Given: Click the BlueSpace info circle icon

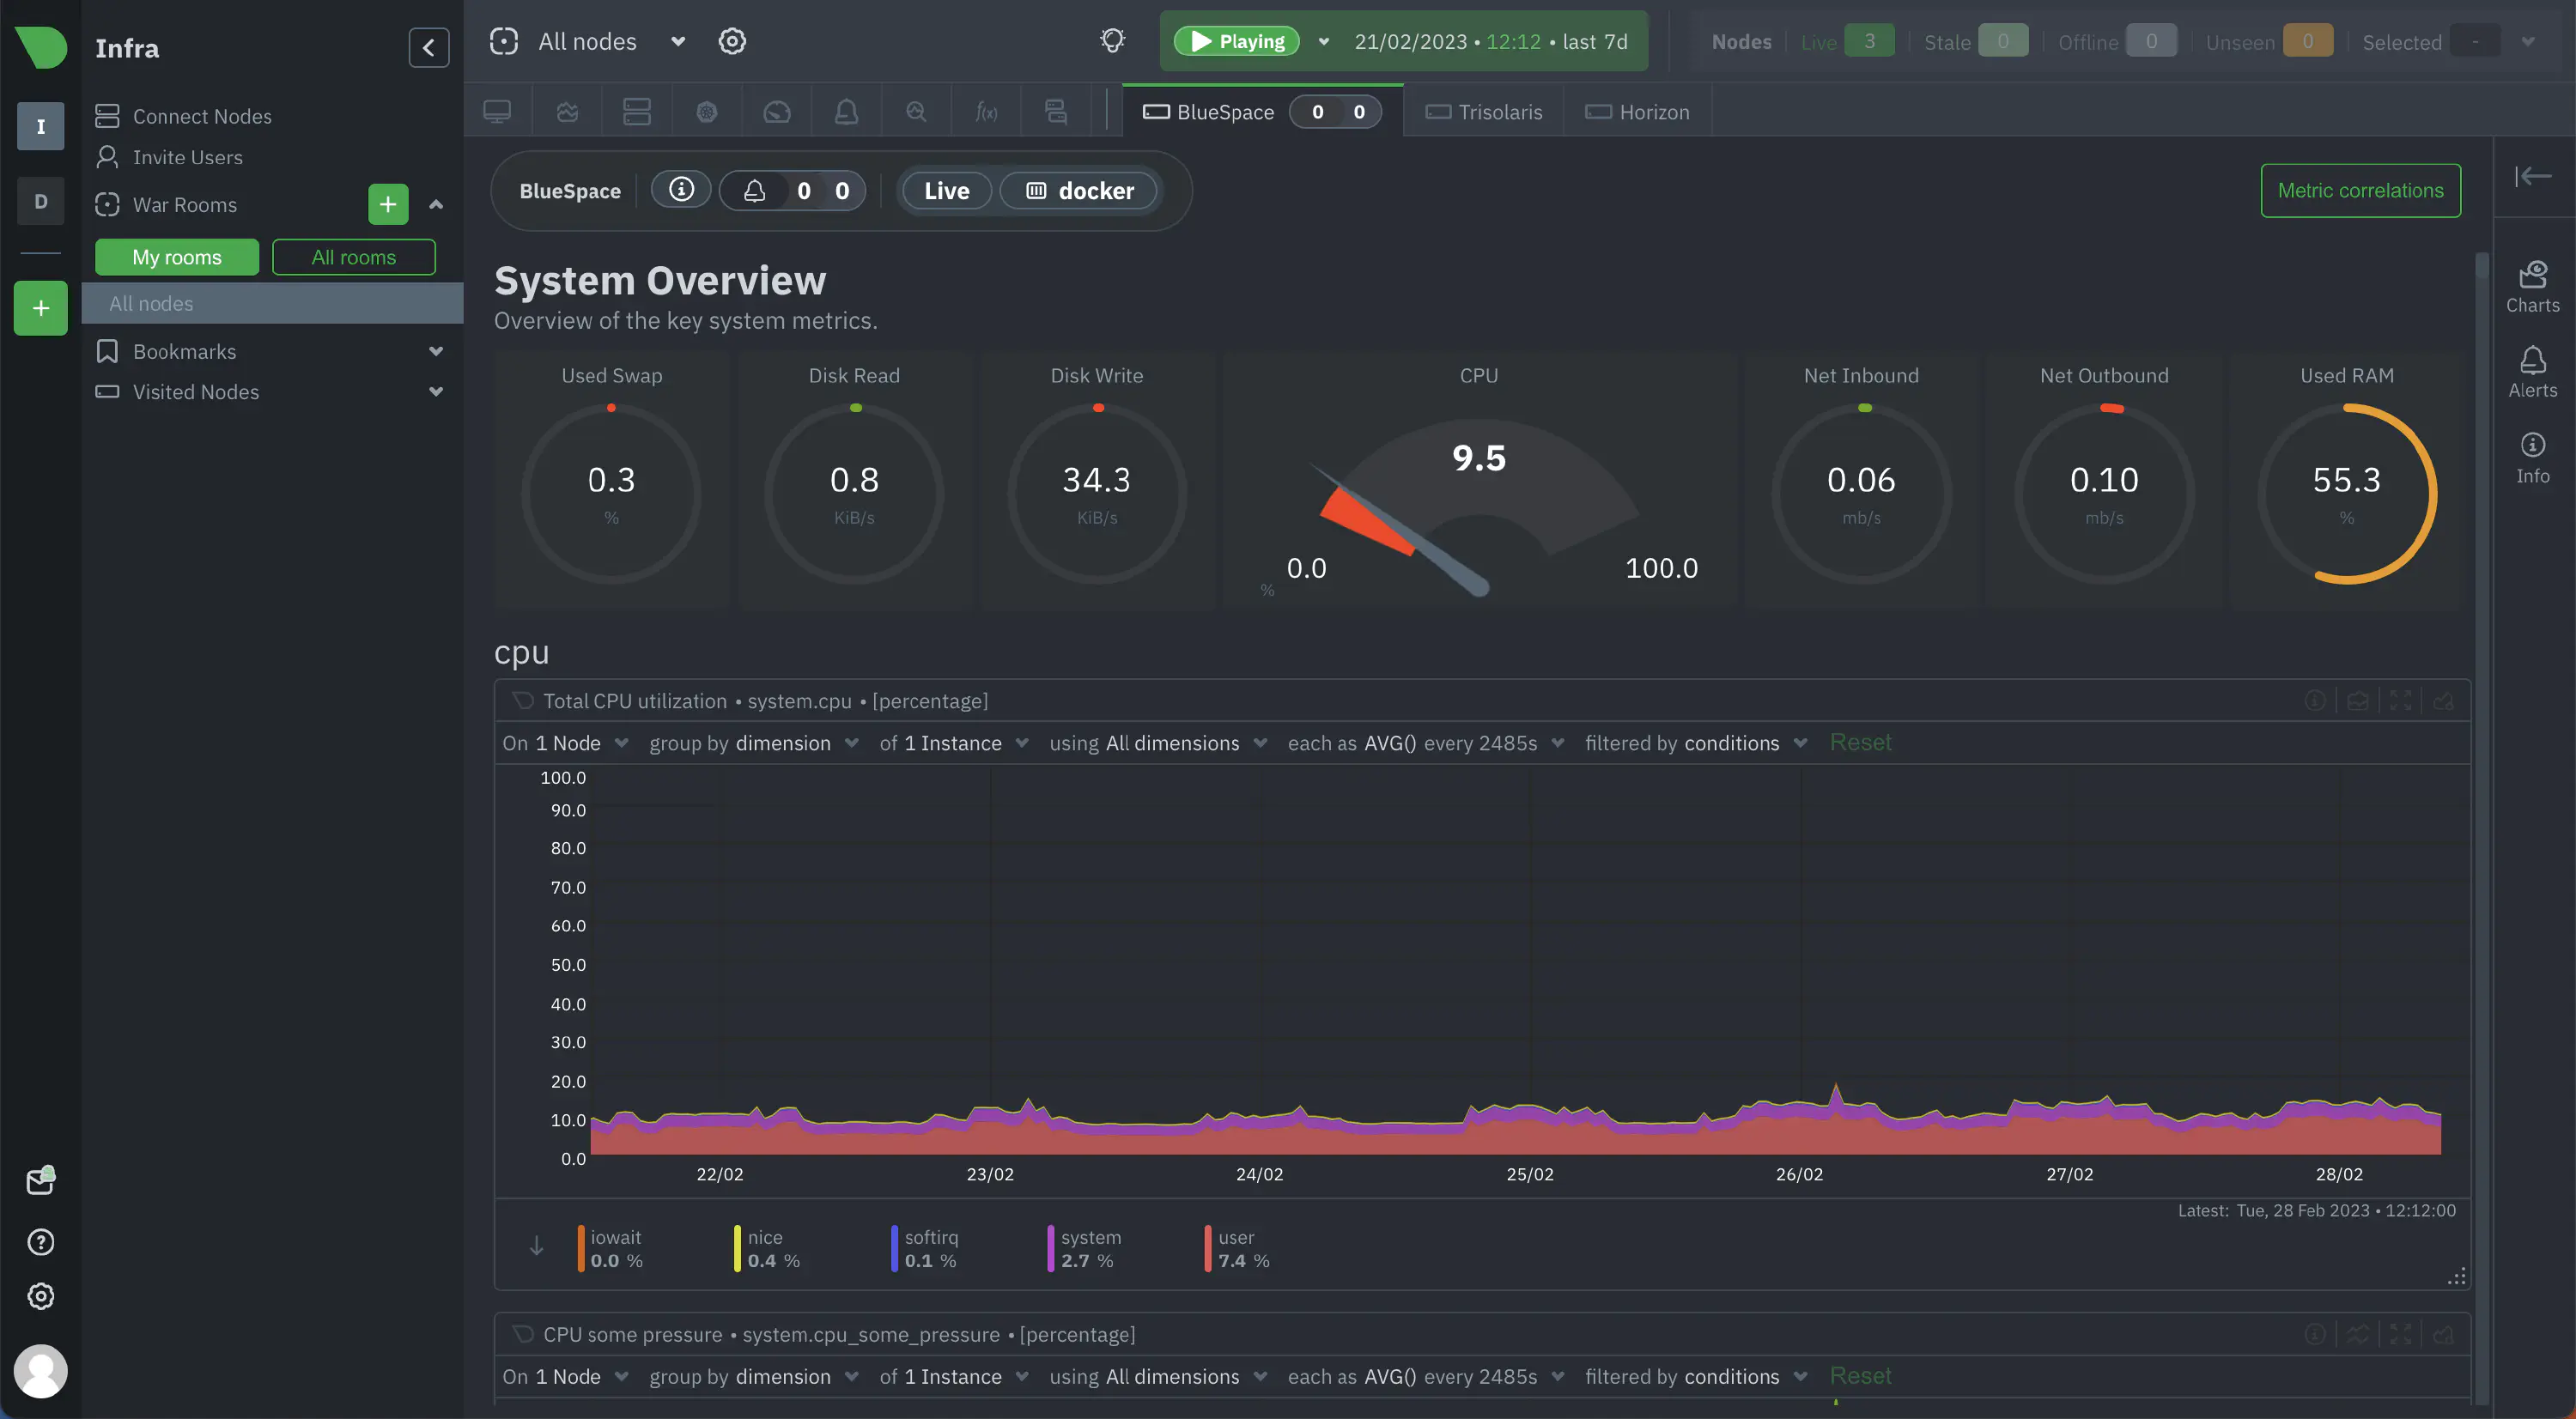Looking at the screenshot, I should point(681,190).
